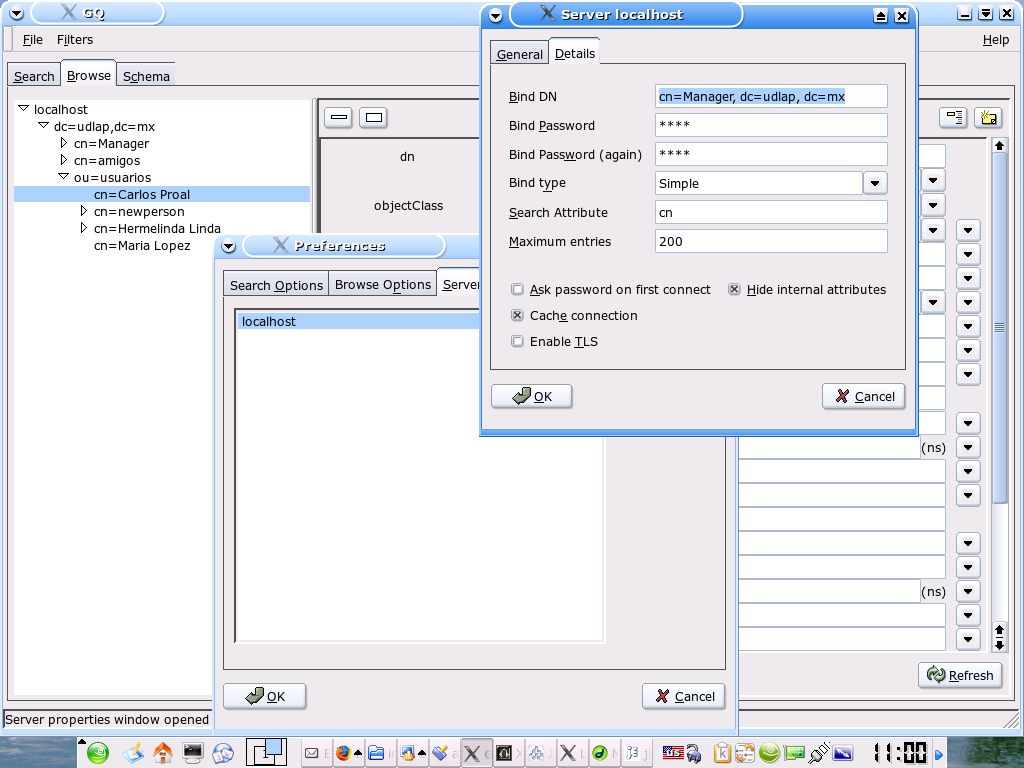Screen dimensions: 1024x768
Task: Click the Maximum entries input field
Action: coord(770,241)
